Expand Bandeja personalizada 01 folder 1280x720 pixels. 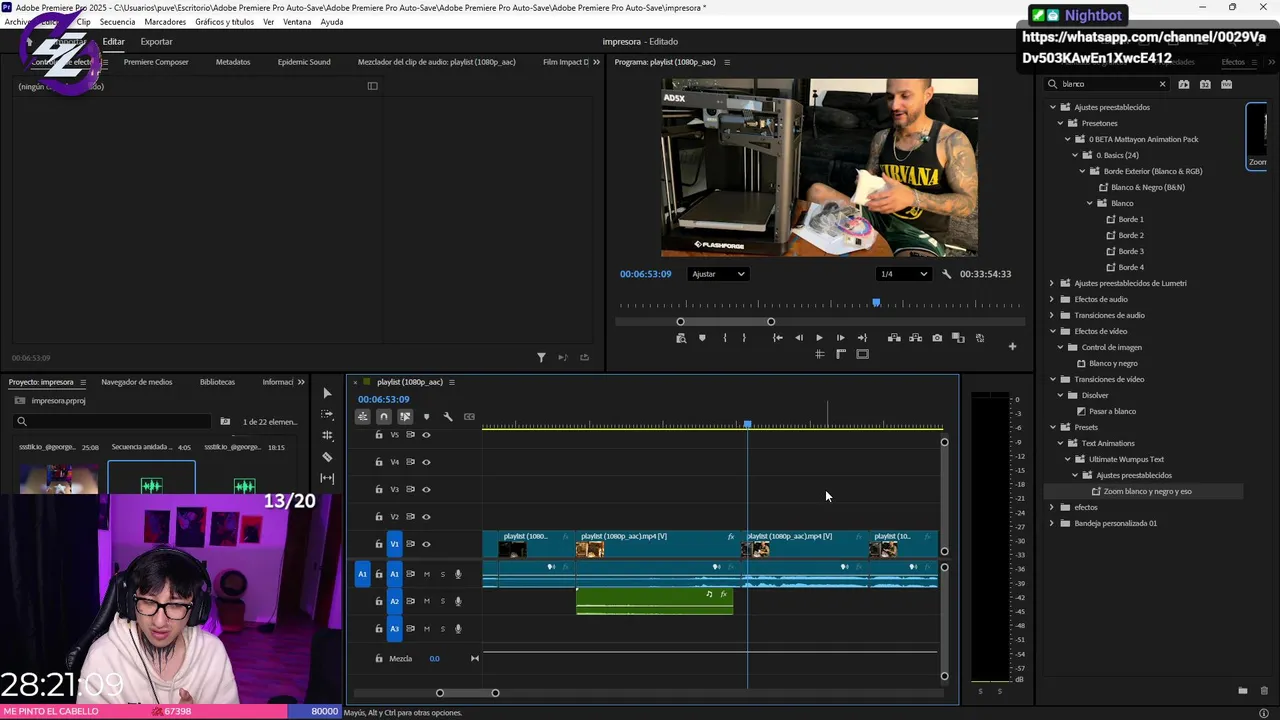[x=1052, y=523]
